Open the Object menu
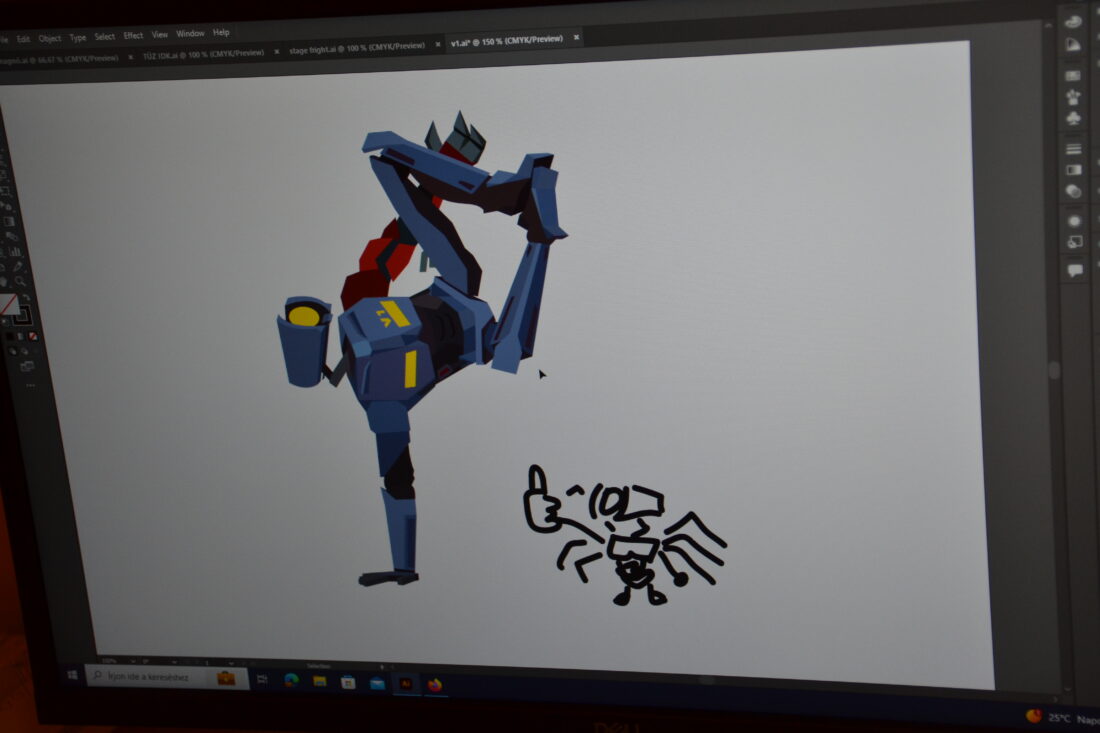 pyautogui.click(x=50, y=38)
